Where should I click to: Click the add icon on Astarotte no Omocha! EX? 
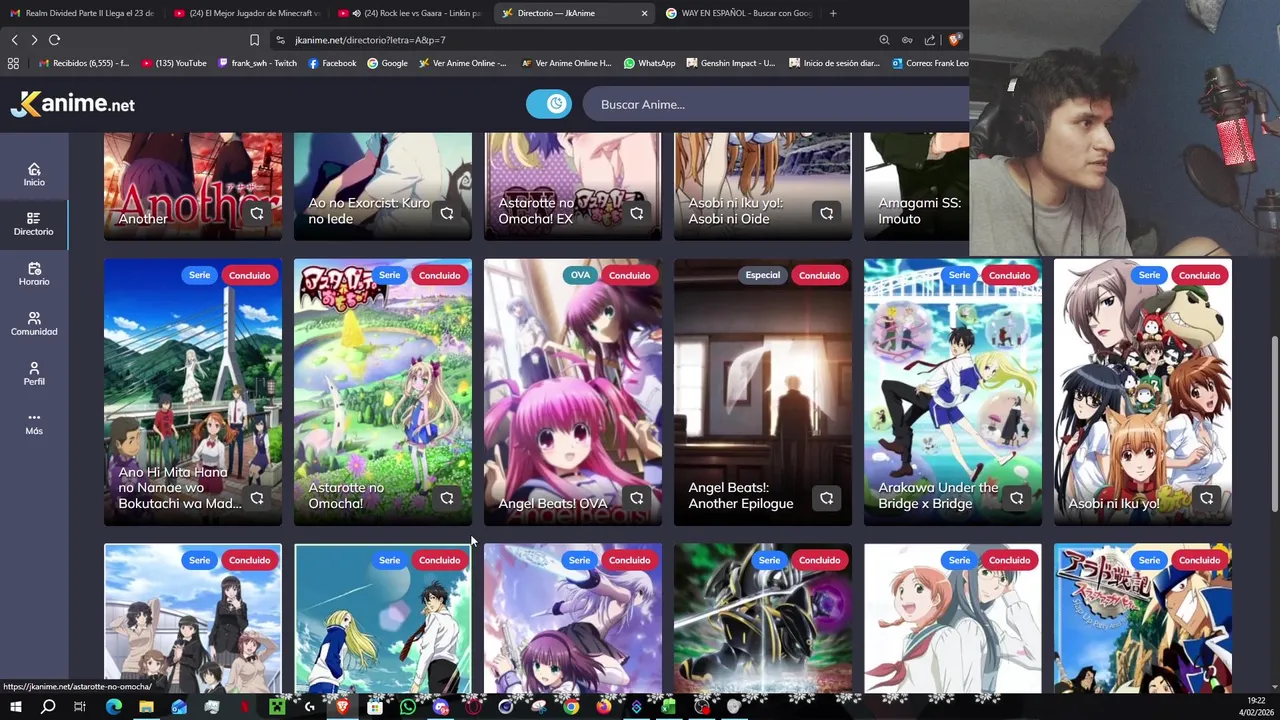pos(637,213)
